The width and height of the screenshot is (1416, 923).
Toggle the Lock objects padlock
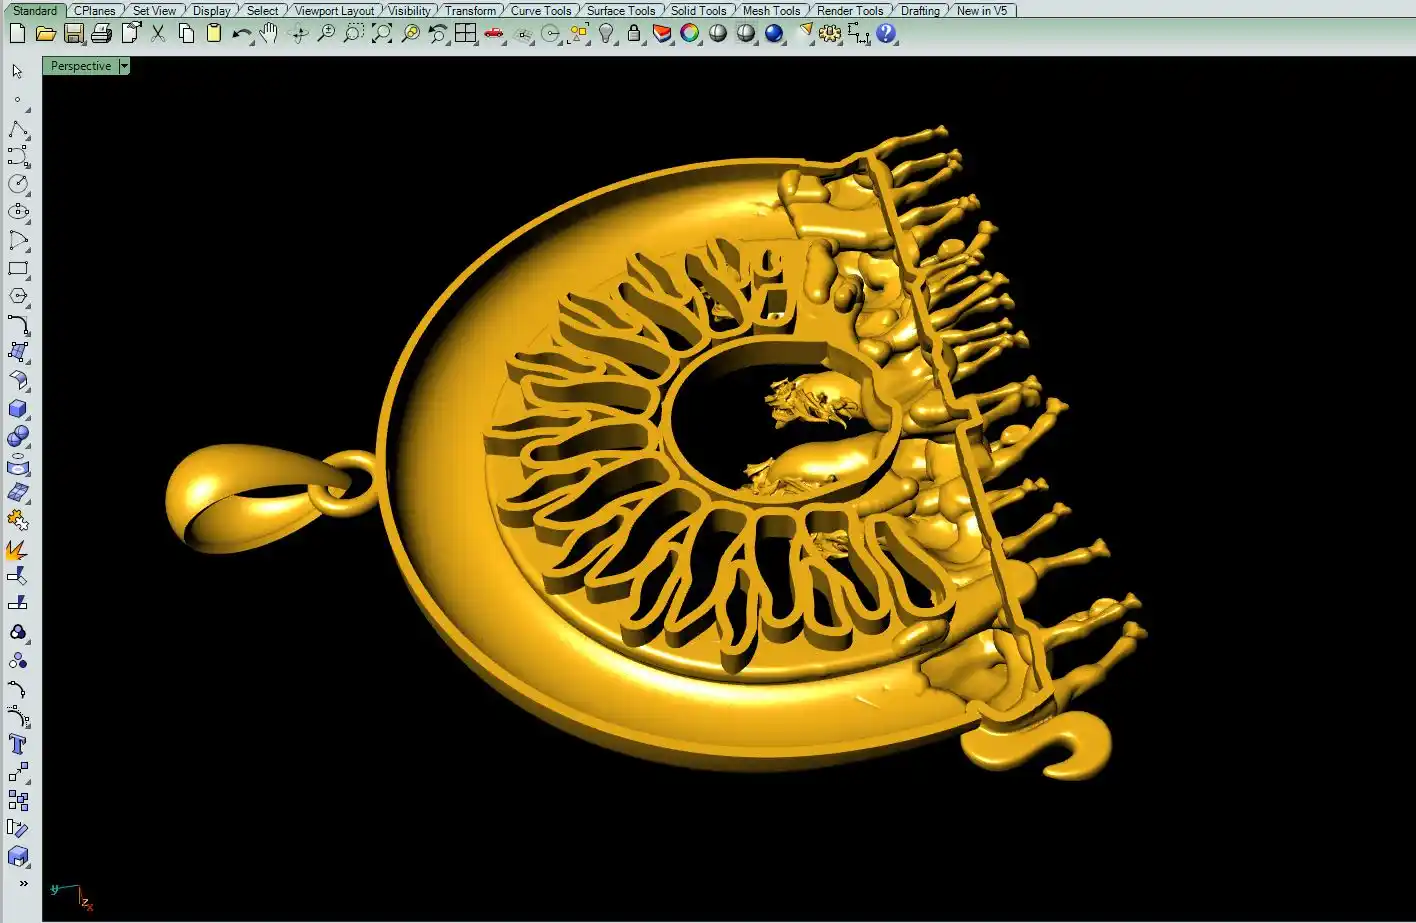(x=634, y=34)
